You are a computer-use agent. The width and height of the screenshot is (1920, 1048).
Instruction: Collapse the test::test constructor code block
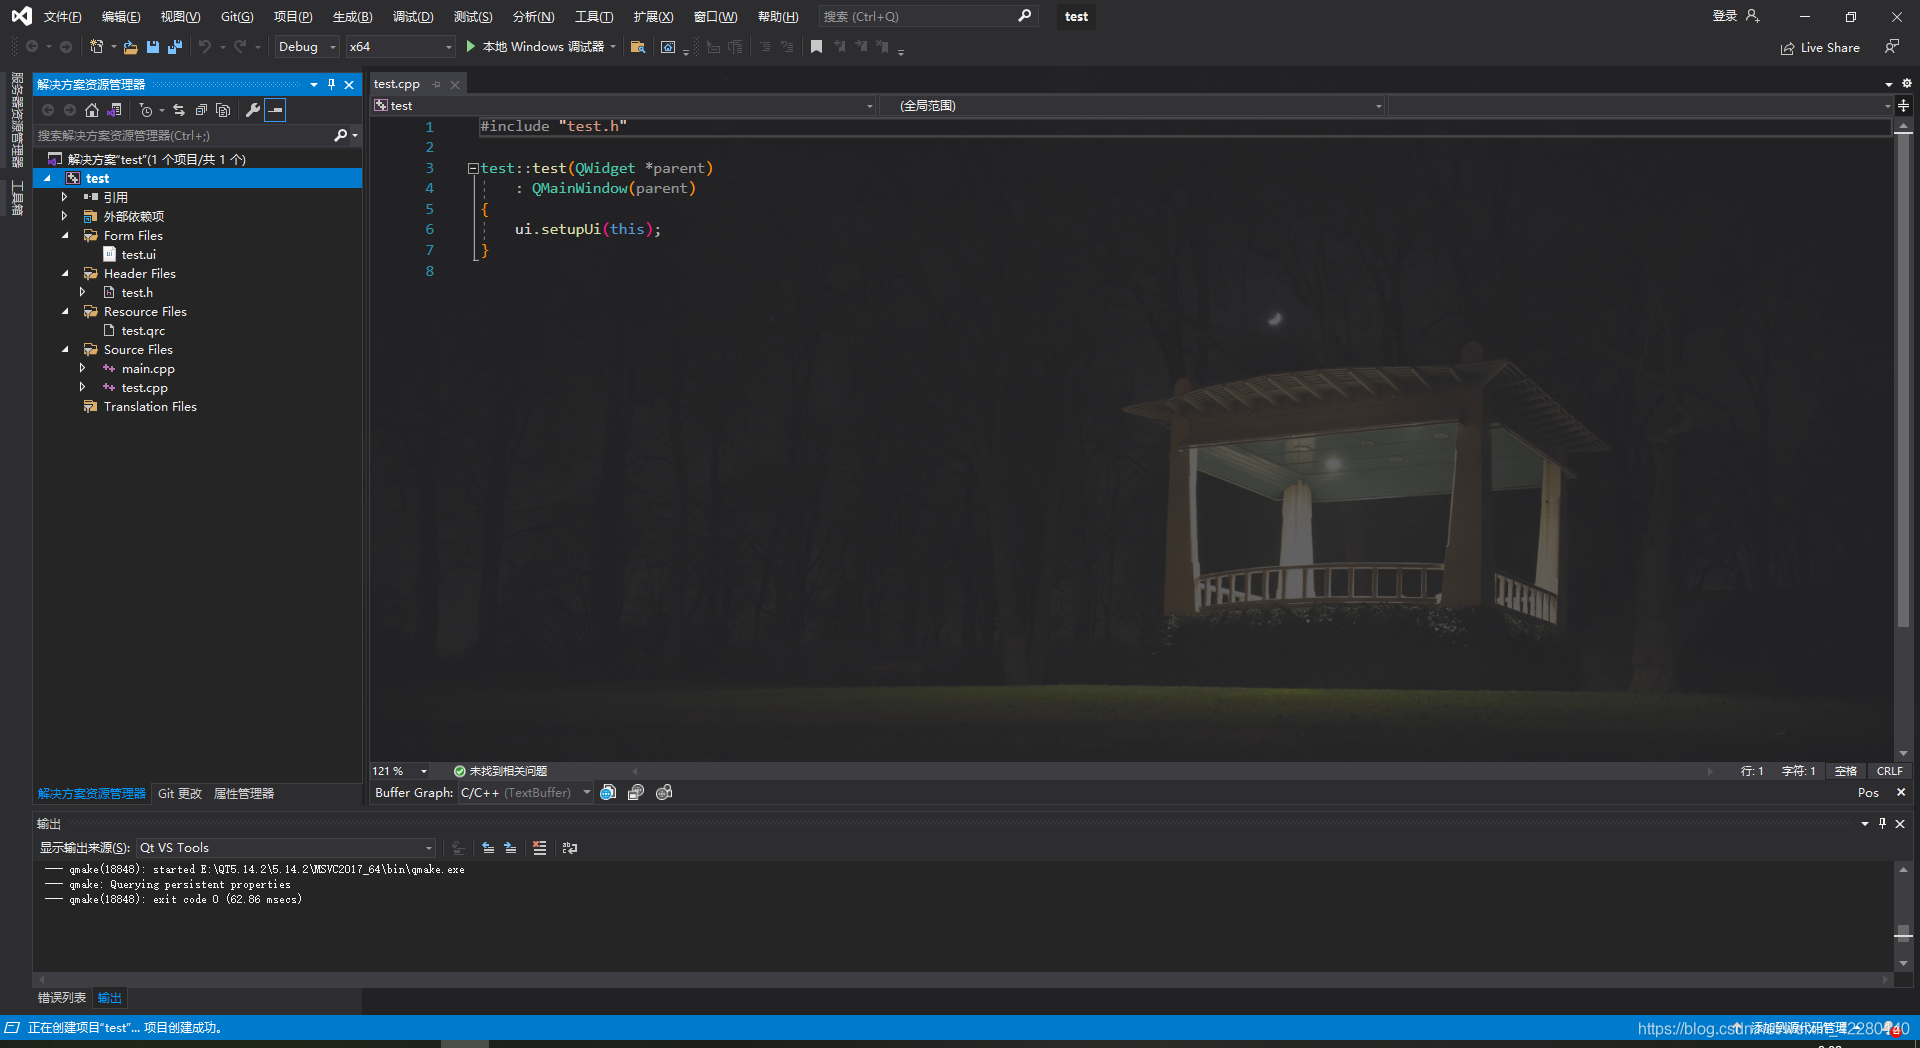click(x=472, y=168)
